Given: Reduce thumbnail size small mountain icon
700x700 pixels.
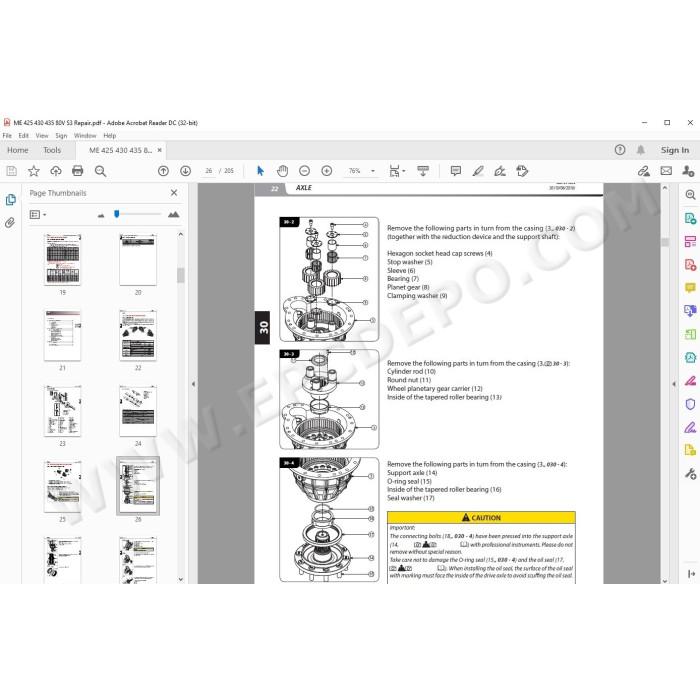Looking at the screenshot, I should 101,215.
